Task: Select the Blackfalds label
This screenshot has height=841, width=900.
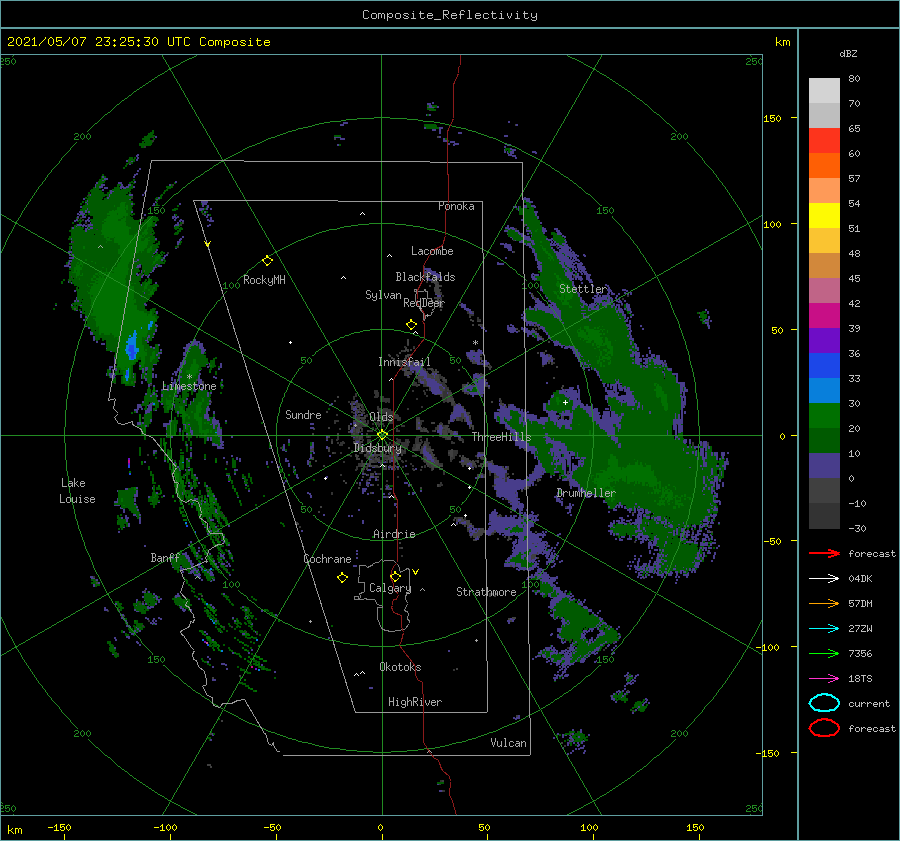Action: (x=425, y=277)
